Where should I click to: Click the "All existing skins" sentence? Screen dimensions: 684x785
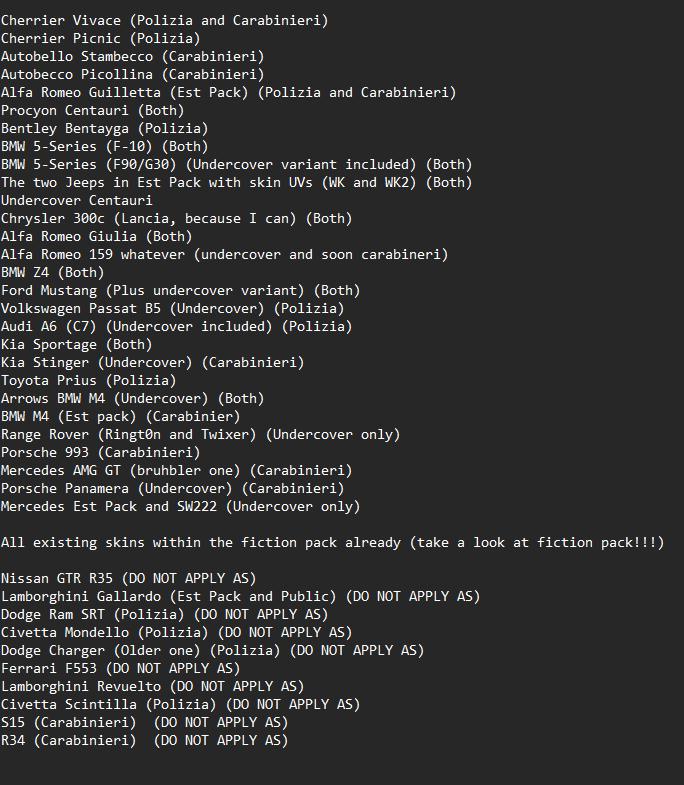(x=332, y=542)
